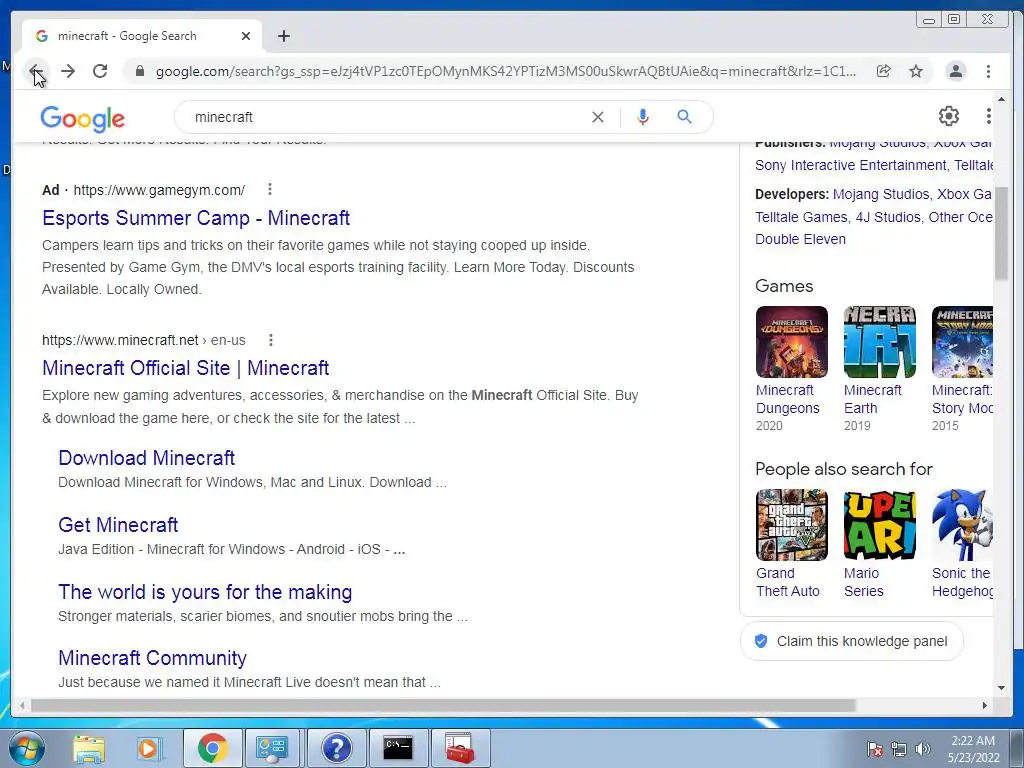This screenshot has height=768, width=1024.
Task: Open the Windows Start menu
Action: coord(26,748)
